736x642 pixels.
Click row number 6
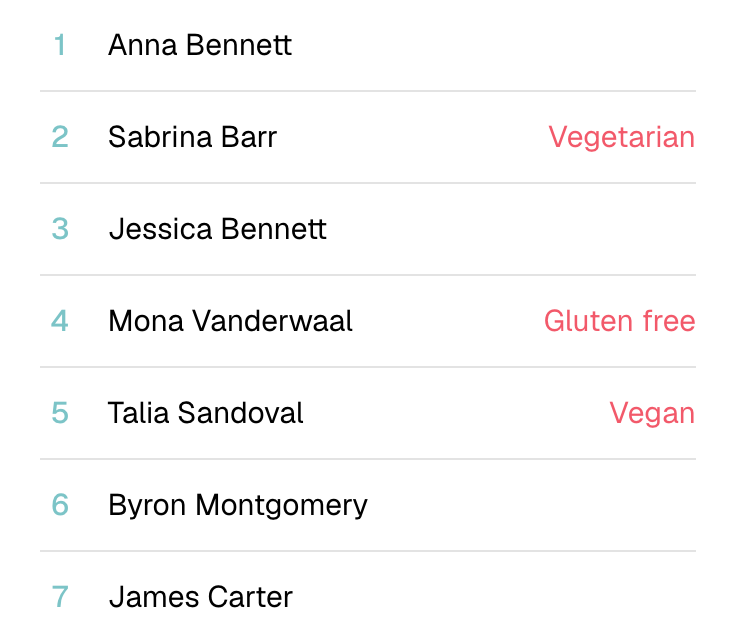click(60, 505)
